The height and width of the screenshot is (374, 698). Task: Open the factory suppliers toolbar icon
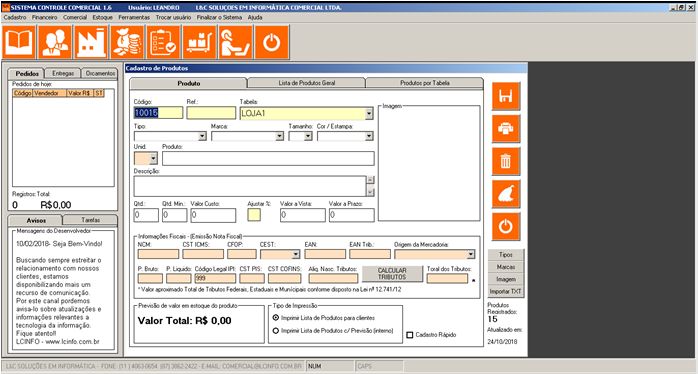tap(91, 42)
